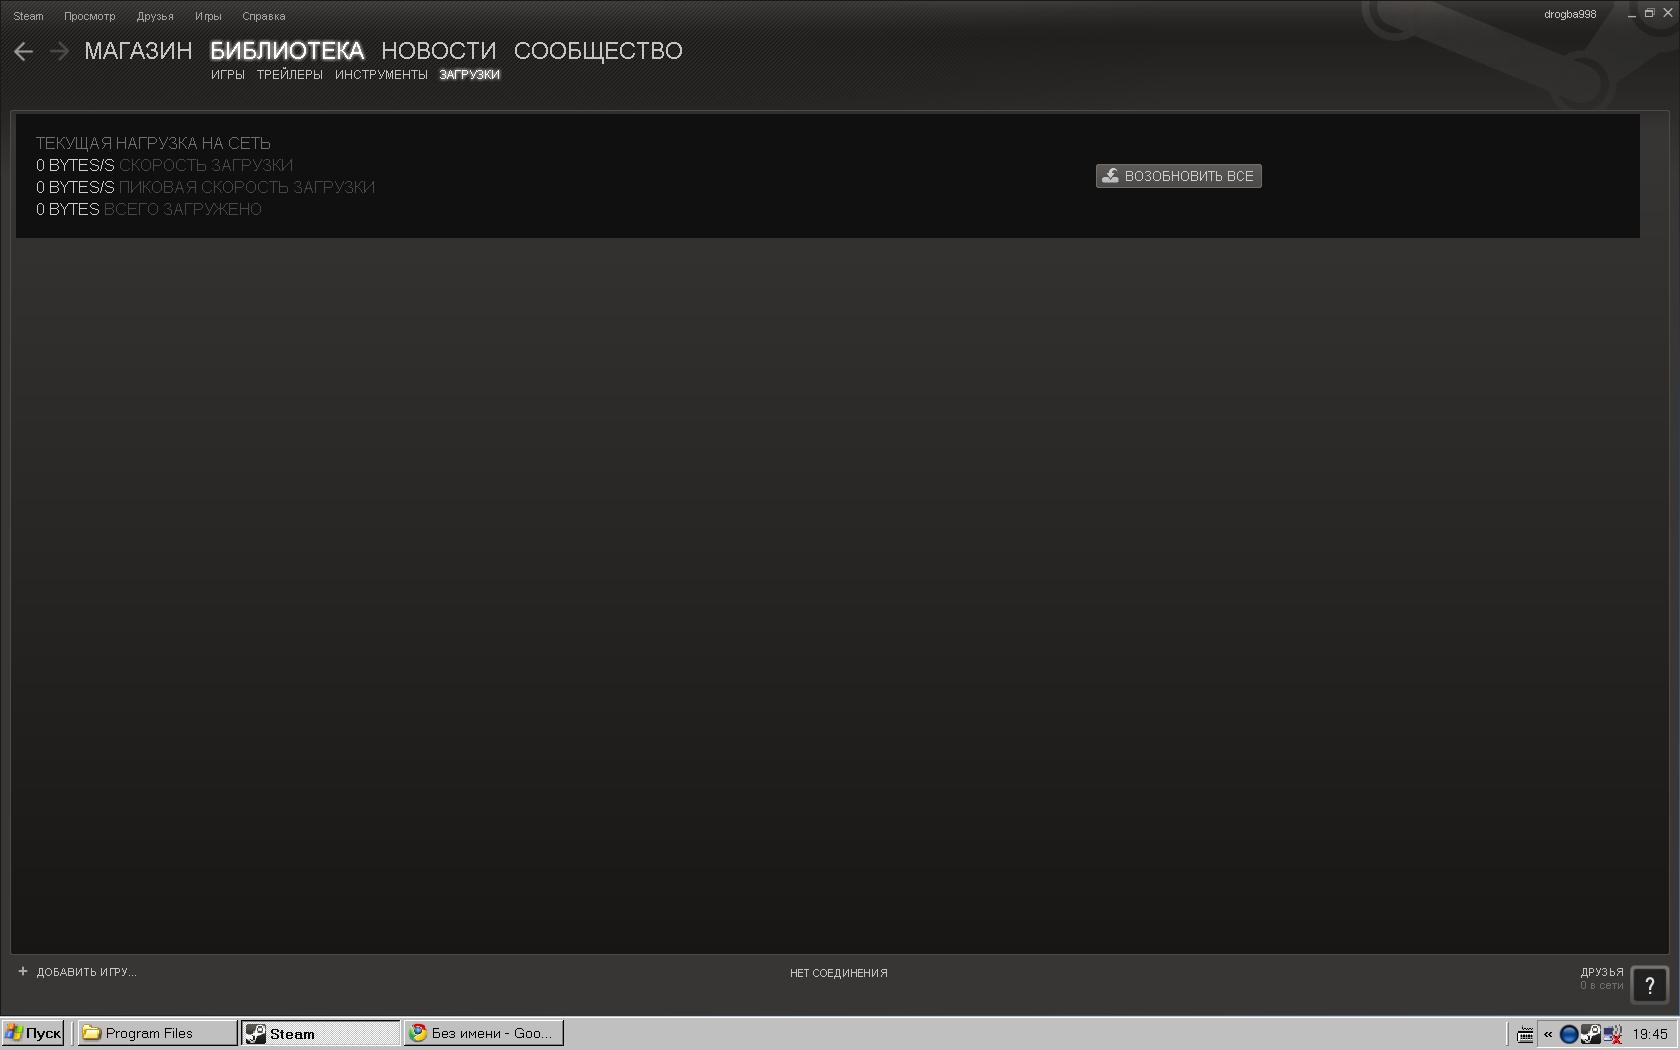The image size is (1680, 1050).
Task: Open the СООБЩЕСТВО section
Action: [598, 51]
